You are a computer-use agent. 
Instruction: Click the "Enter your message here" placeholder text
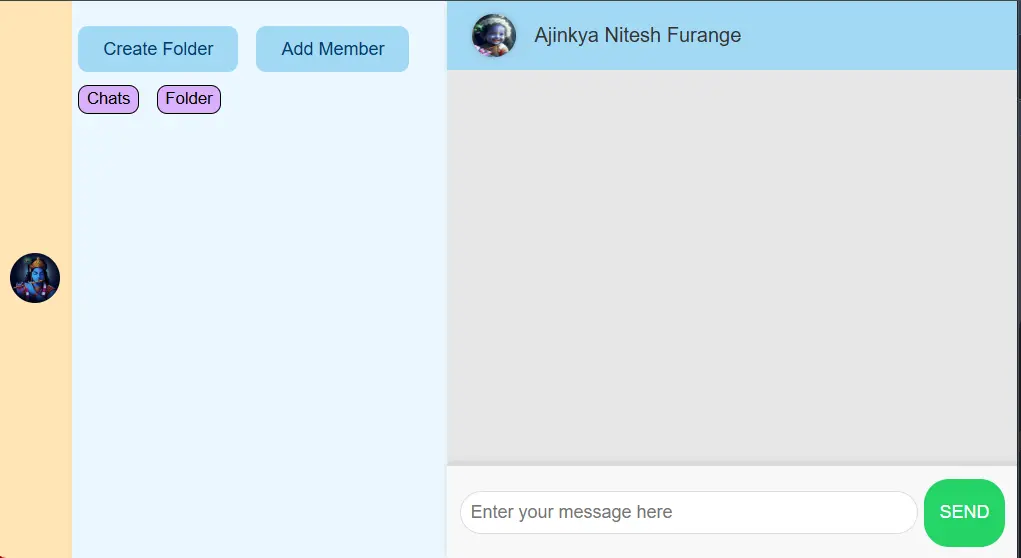(x=571, y=512)
